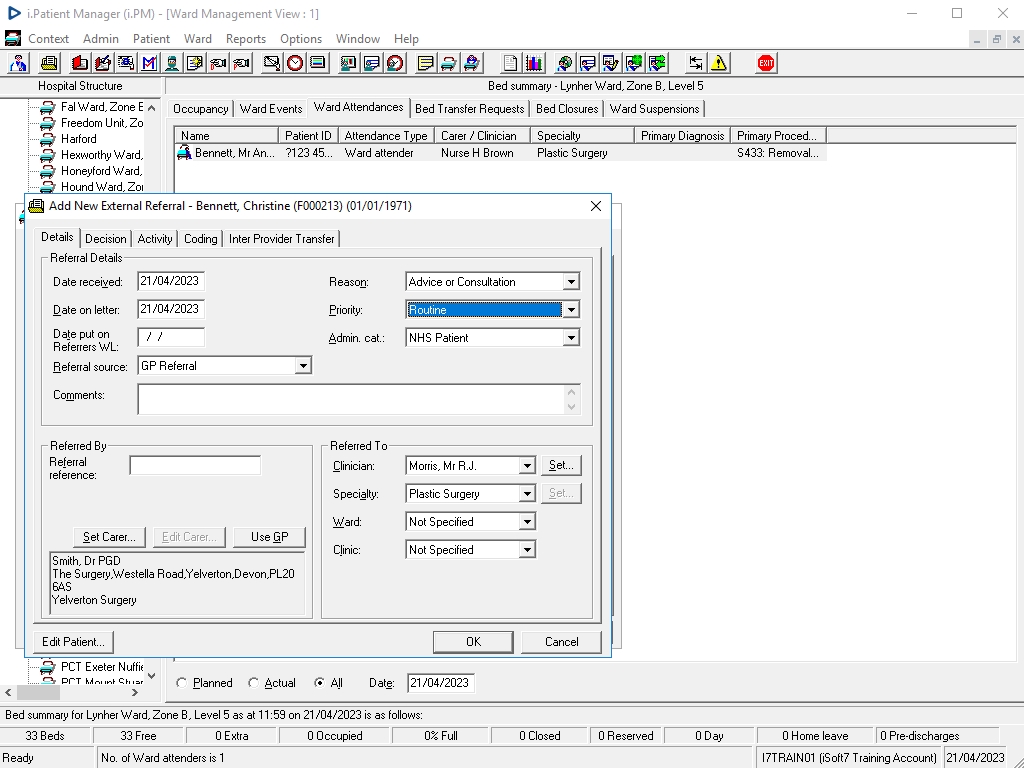Click the patient icon next to Bennett, Mr An...

tap(185, 153)
